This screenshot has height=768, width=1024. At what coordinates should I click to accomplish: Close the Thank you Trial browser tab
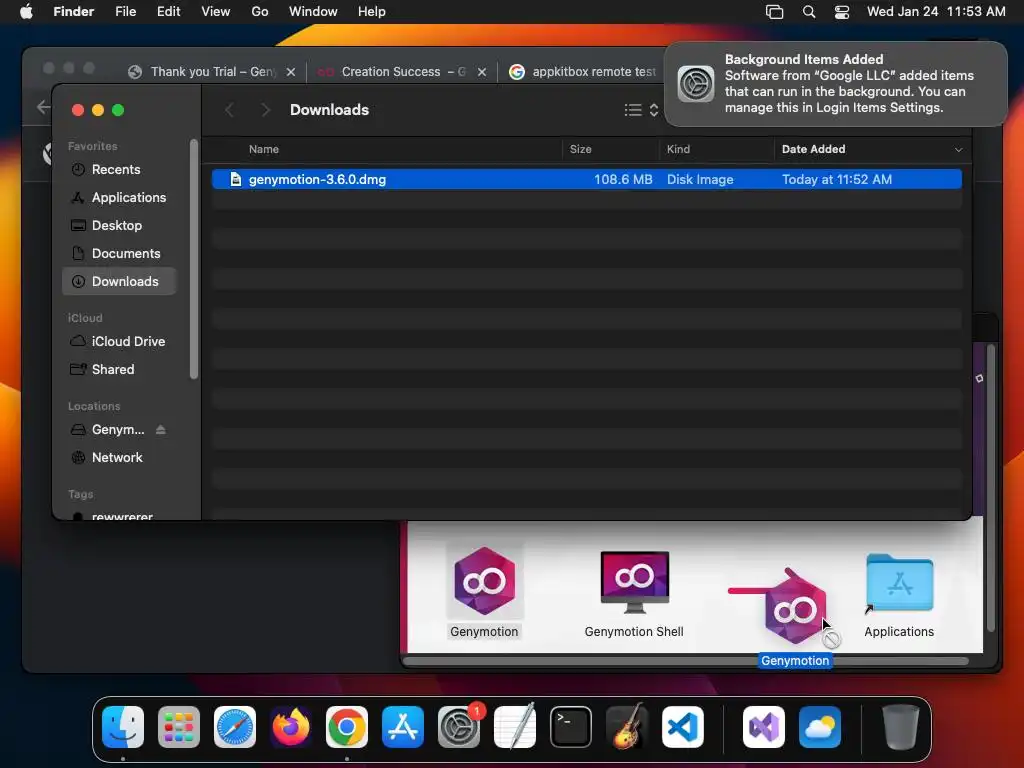291,72
